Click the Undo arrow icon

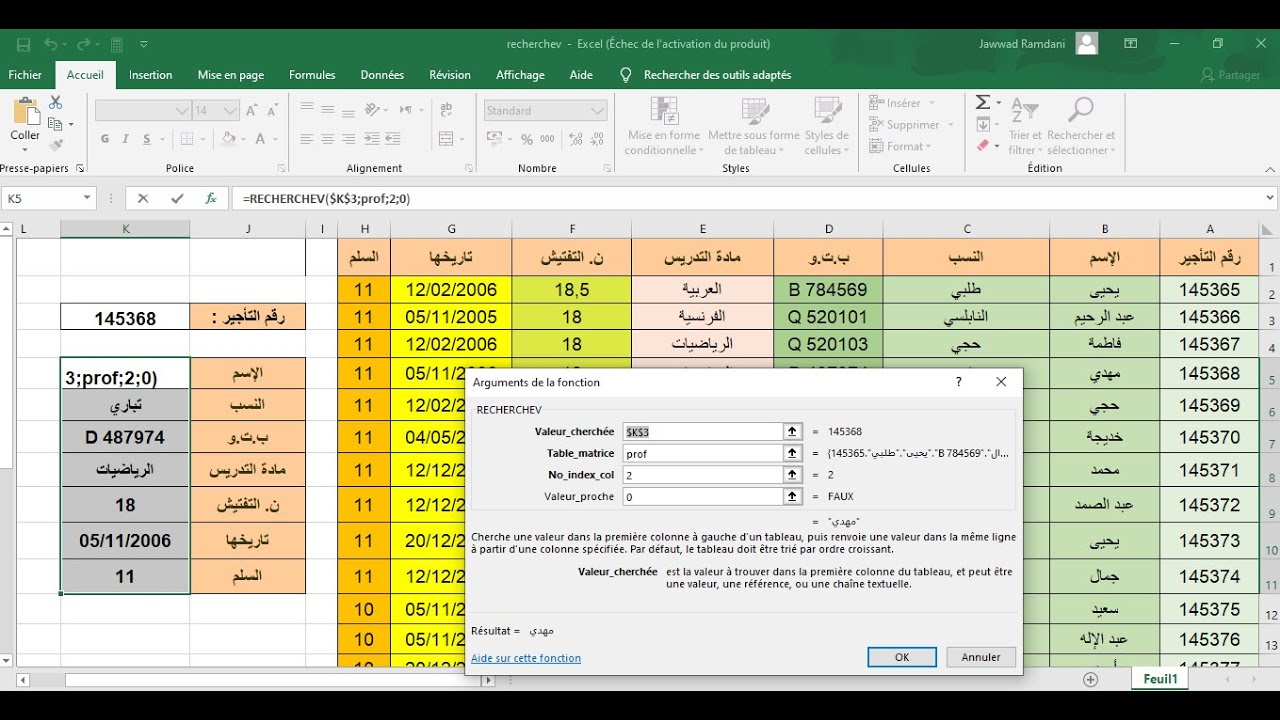click(51, 44)
